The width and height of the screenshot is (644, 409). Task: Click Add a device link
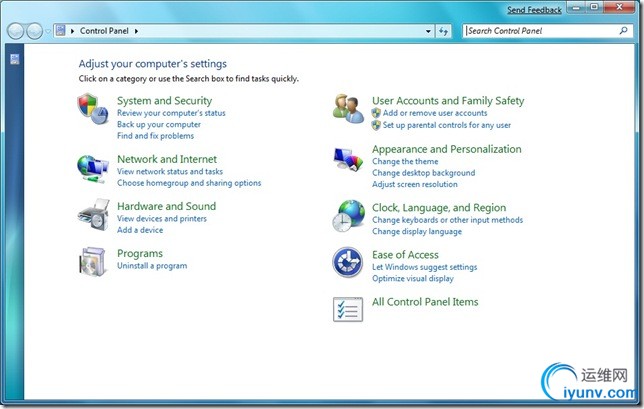pyautogui.click(x=140, y=230)
